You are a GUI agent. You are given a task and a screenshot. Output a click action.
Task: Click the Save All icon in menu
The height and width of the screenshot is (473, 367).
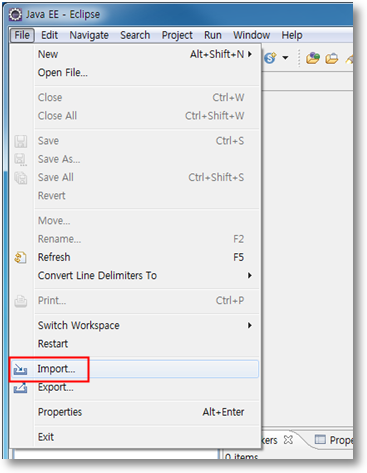click(x=21, y=178)
